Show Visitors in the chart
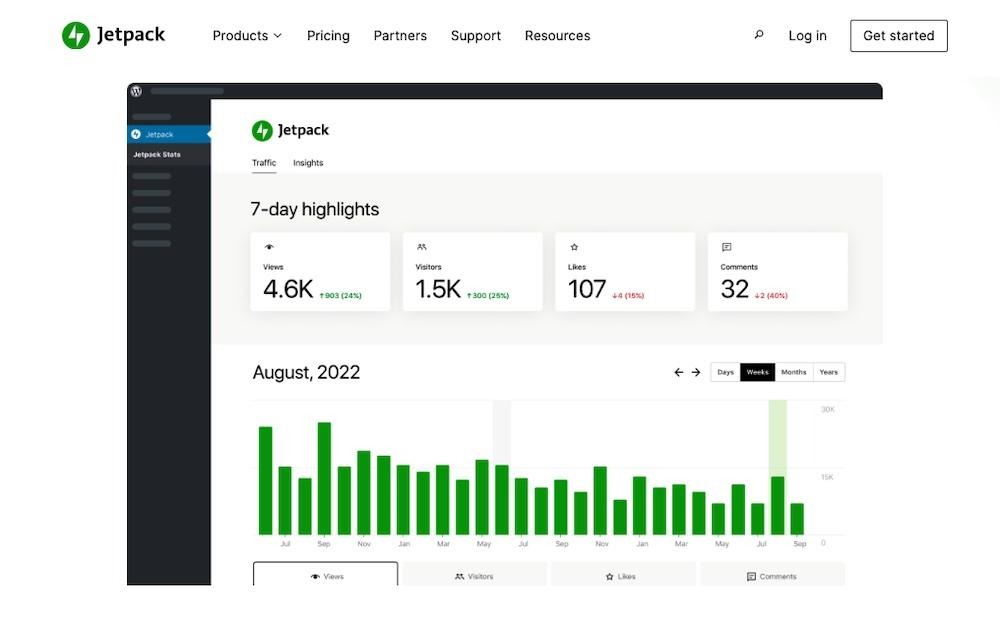 click(x=474, y=574)
